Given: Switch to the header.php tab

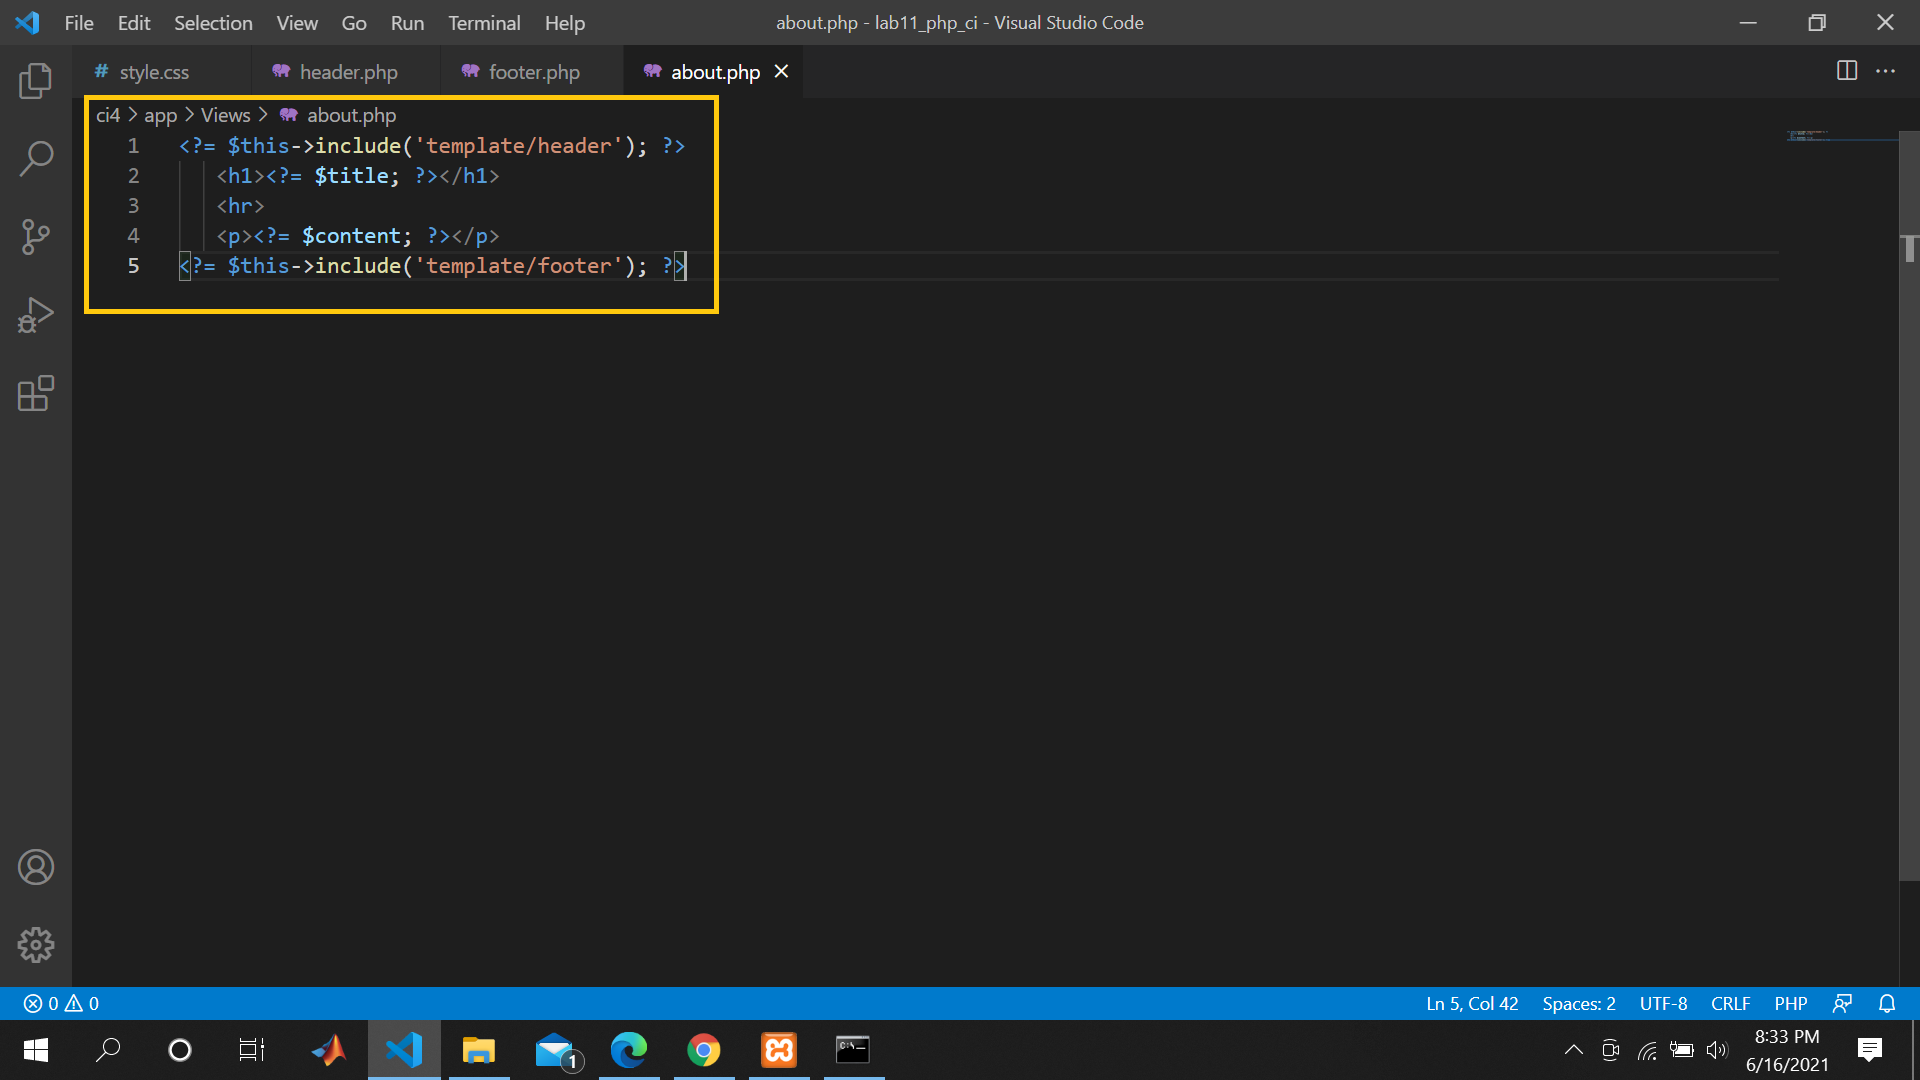Looking at the screenshot, I should (348, 71).
